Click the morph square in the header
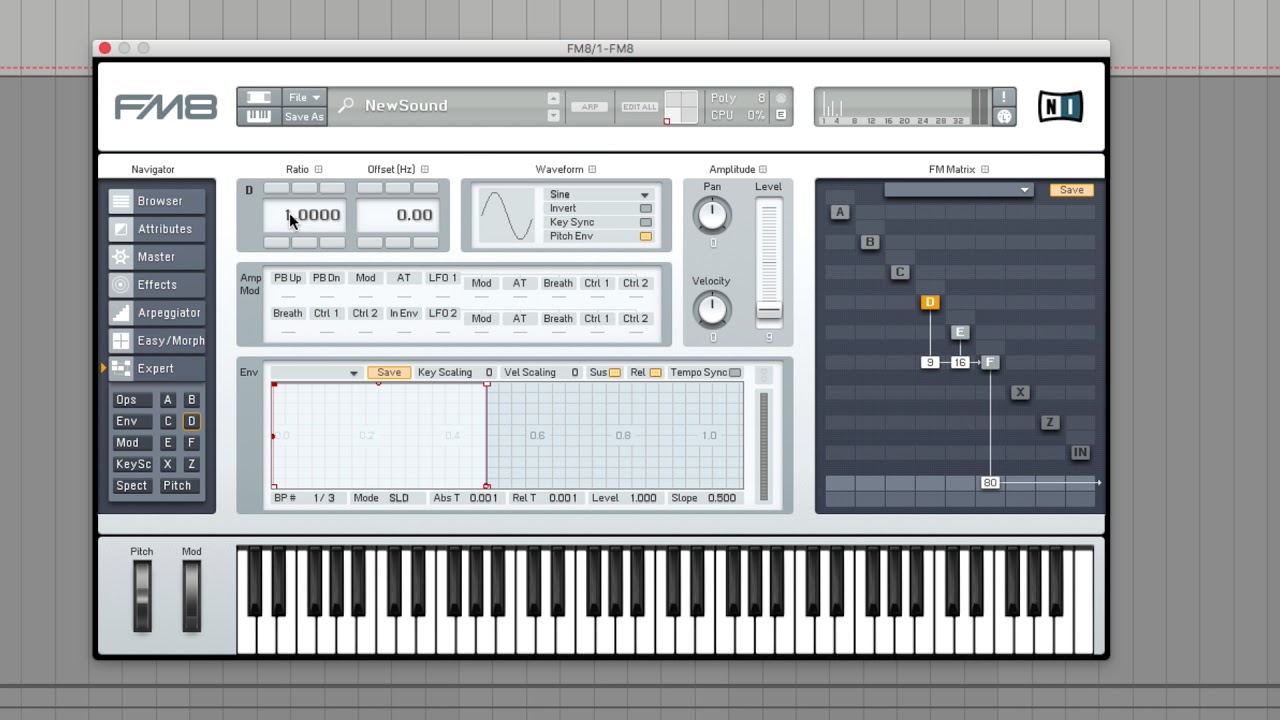 tap(682, 107)
